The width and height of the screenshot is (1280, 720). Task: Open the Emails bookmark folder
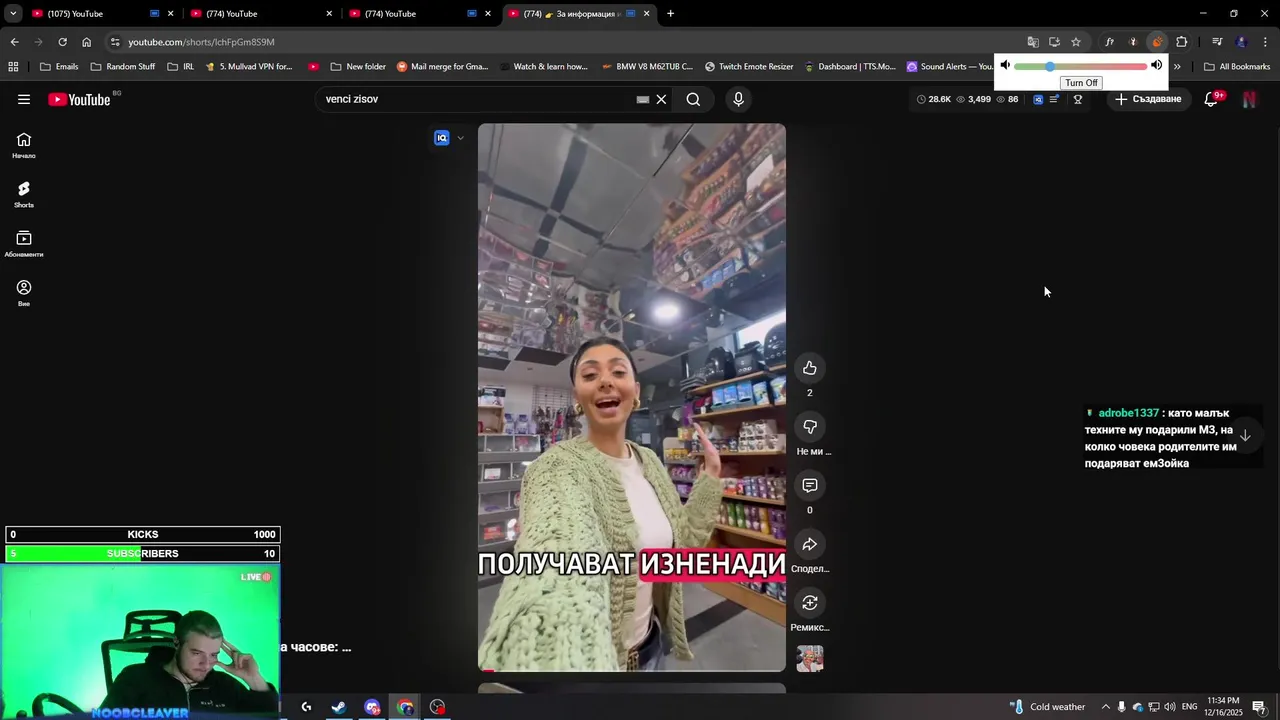coord(59,67)
